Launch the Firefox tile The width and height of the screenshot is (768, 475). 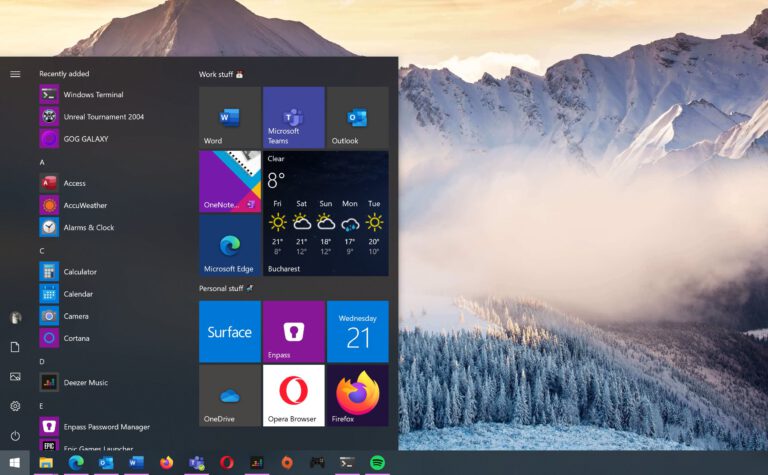[358, 395]
